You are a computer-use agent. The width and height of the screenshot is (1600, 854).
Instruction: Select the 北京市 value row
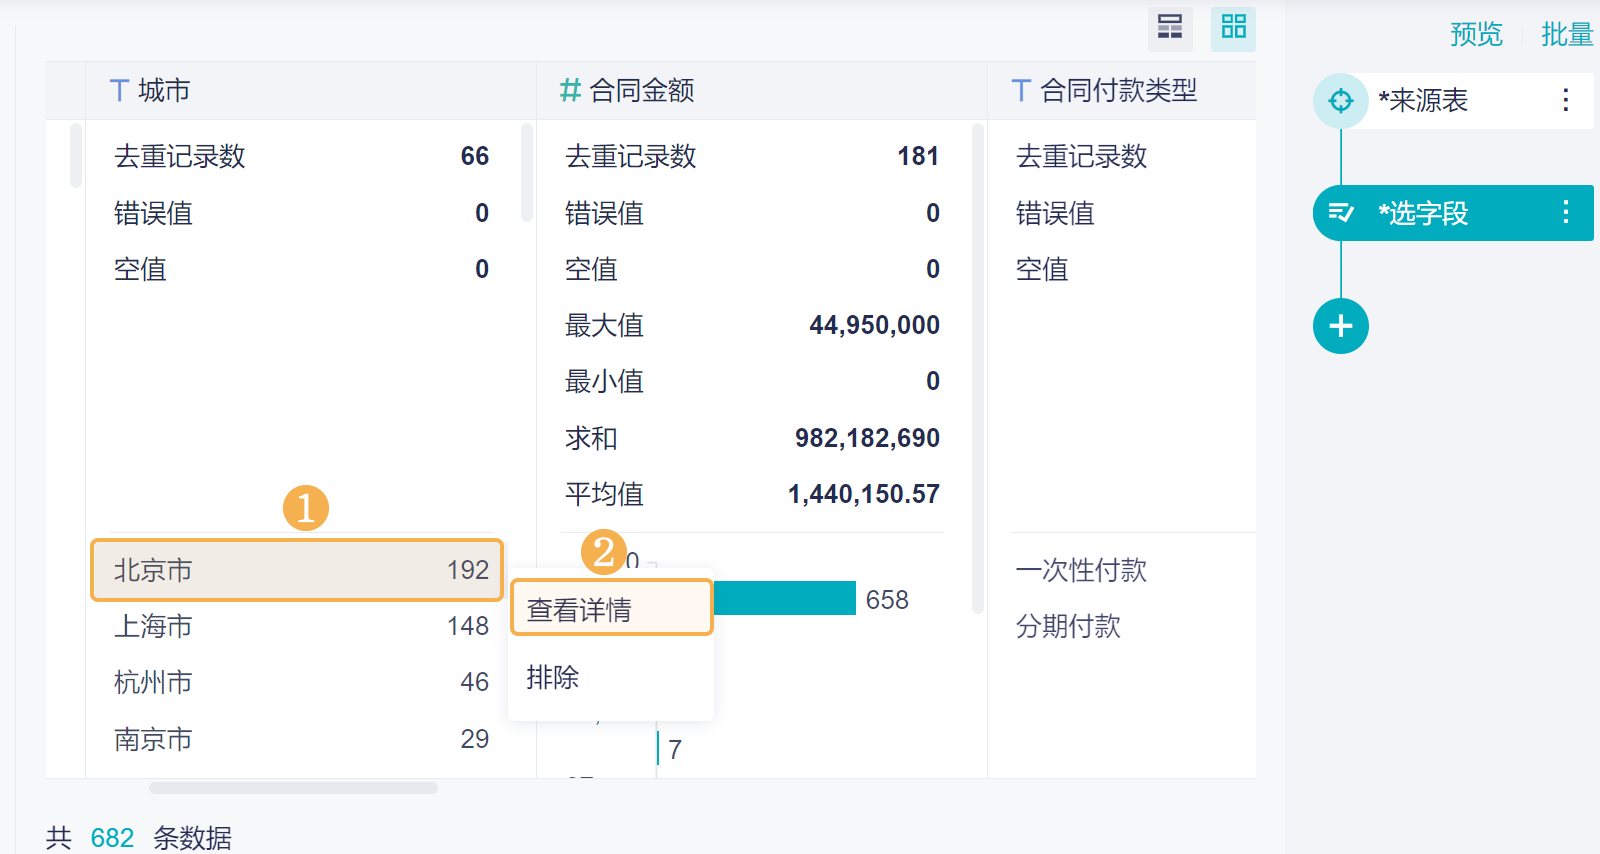296,570
